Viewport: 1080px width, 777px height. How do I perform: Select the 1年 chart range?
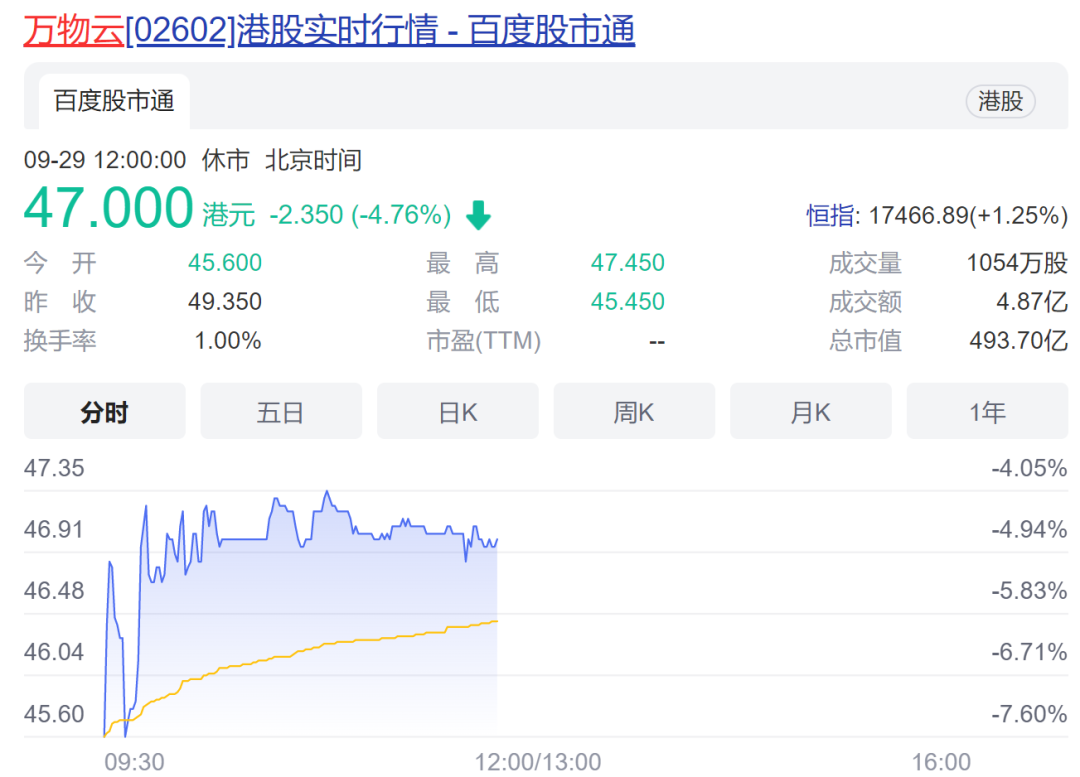pyautogui.click(x=987, y=411)
